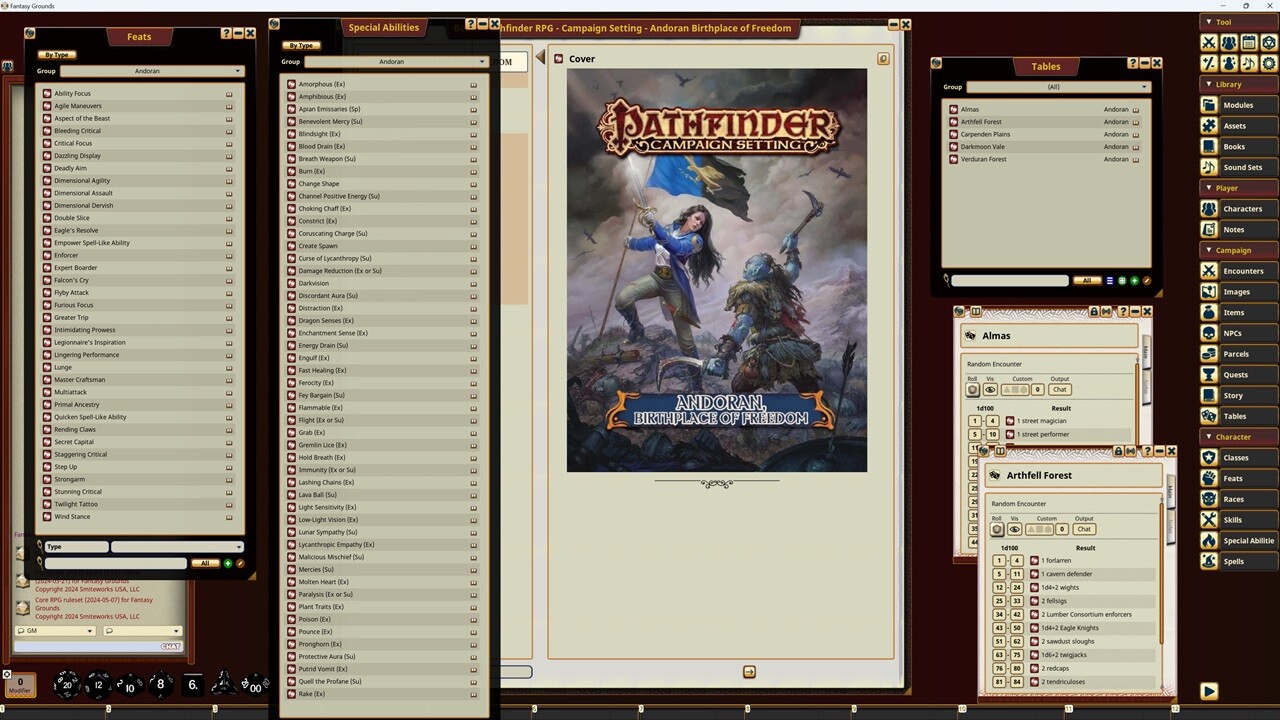Open the Assets library

1234,126
